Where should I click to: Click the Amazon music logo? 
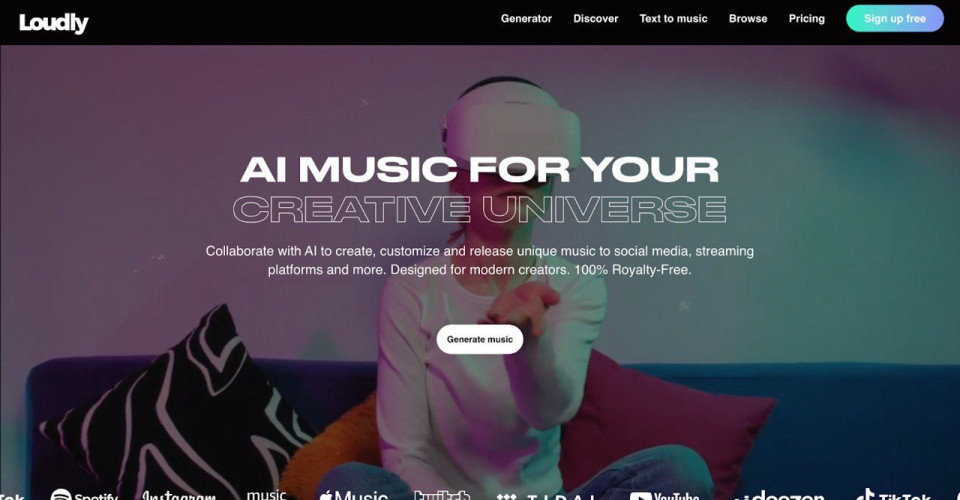point(266,494)
